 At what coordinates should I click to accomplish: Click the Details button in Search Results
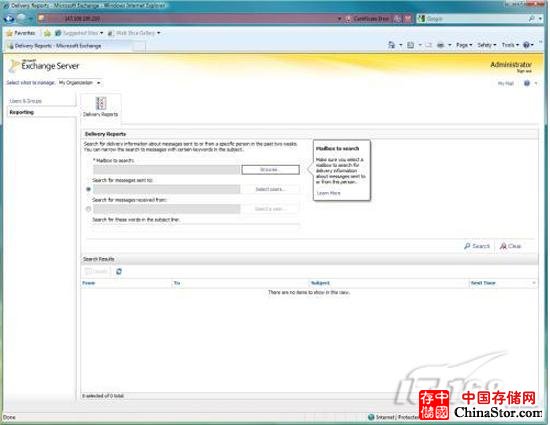pos(96,271)
